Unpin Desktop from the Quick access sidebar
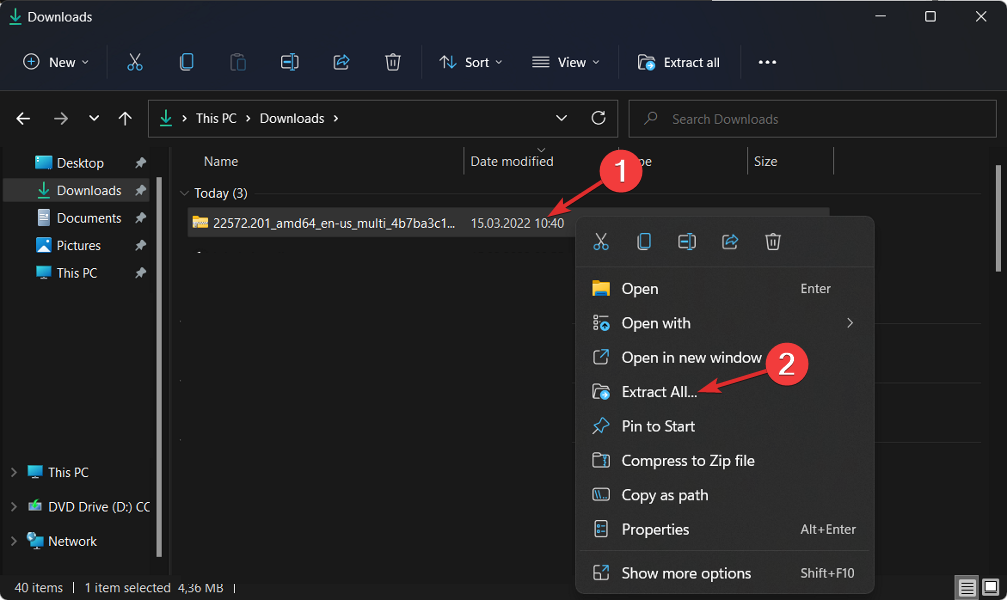 click(141, 163)
